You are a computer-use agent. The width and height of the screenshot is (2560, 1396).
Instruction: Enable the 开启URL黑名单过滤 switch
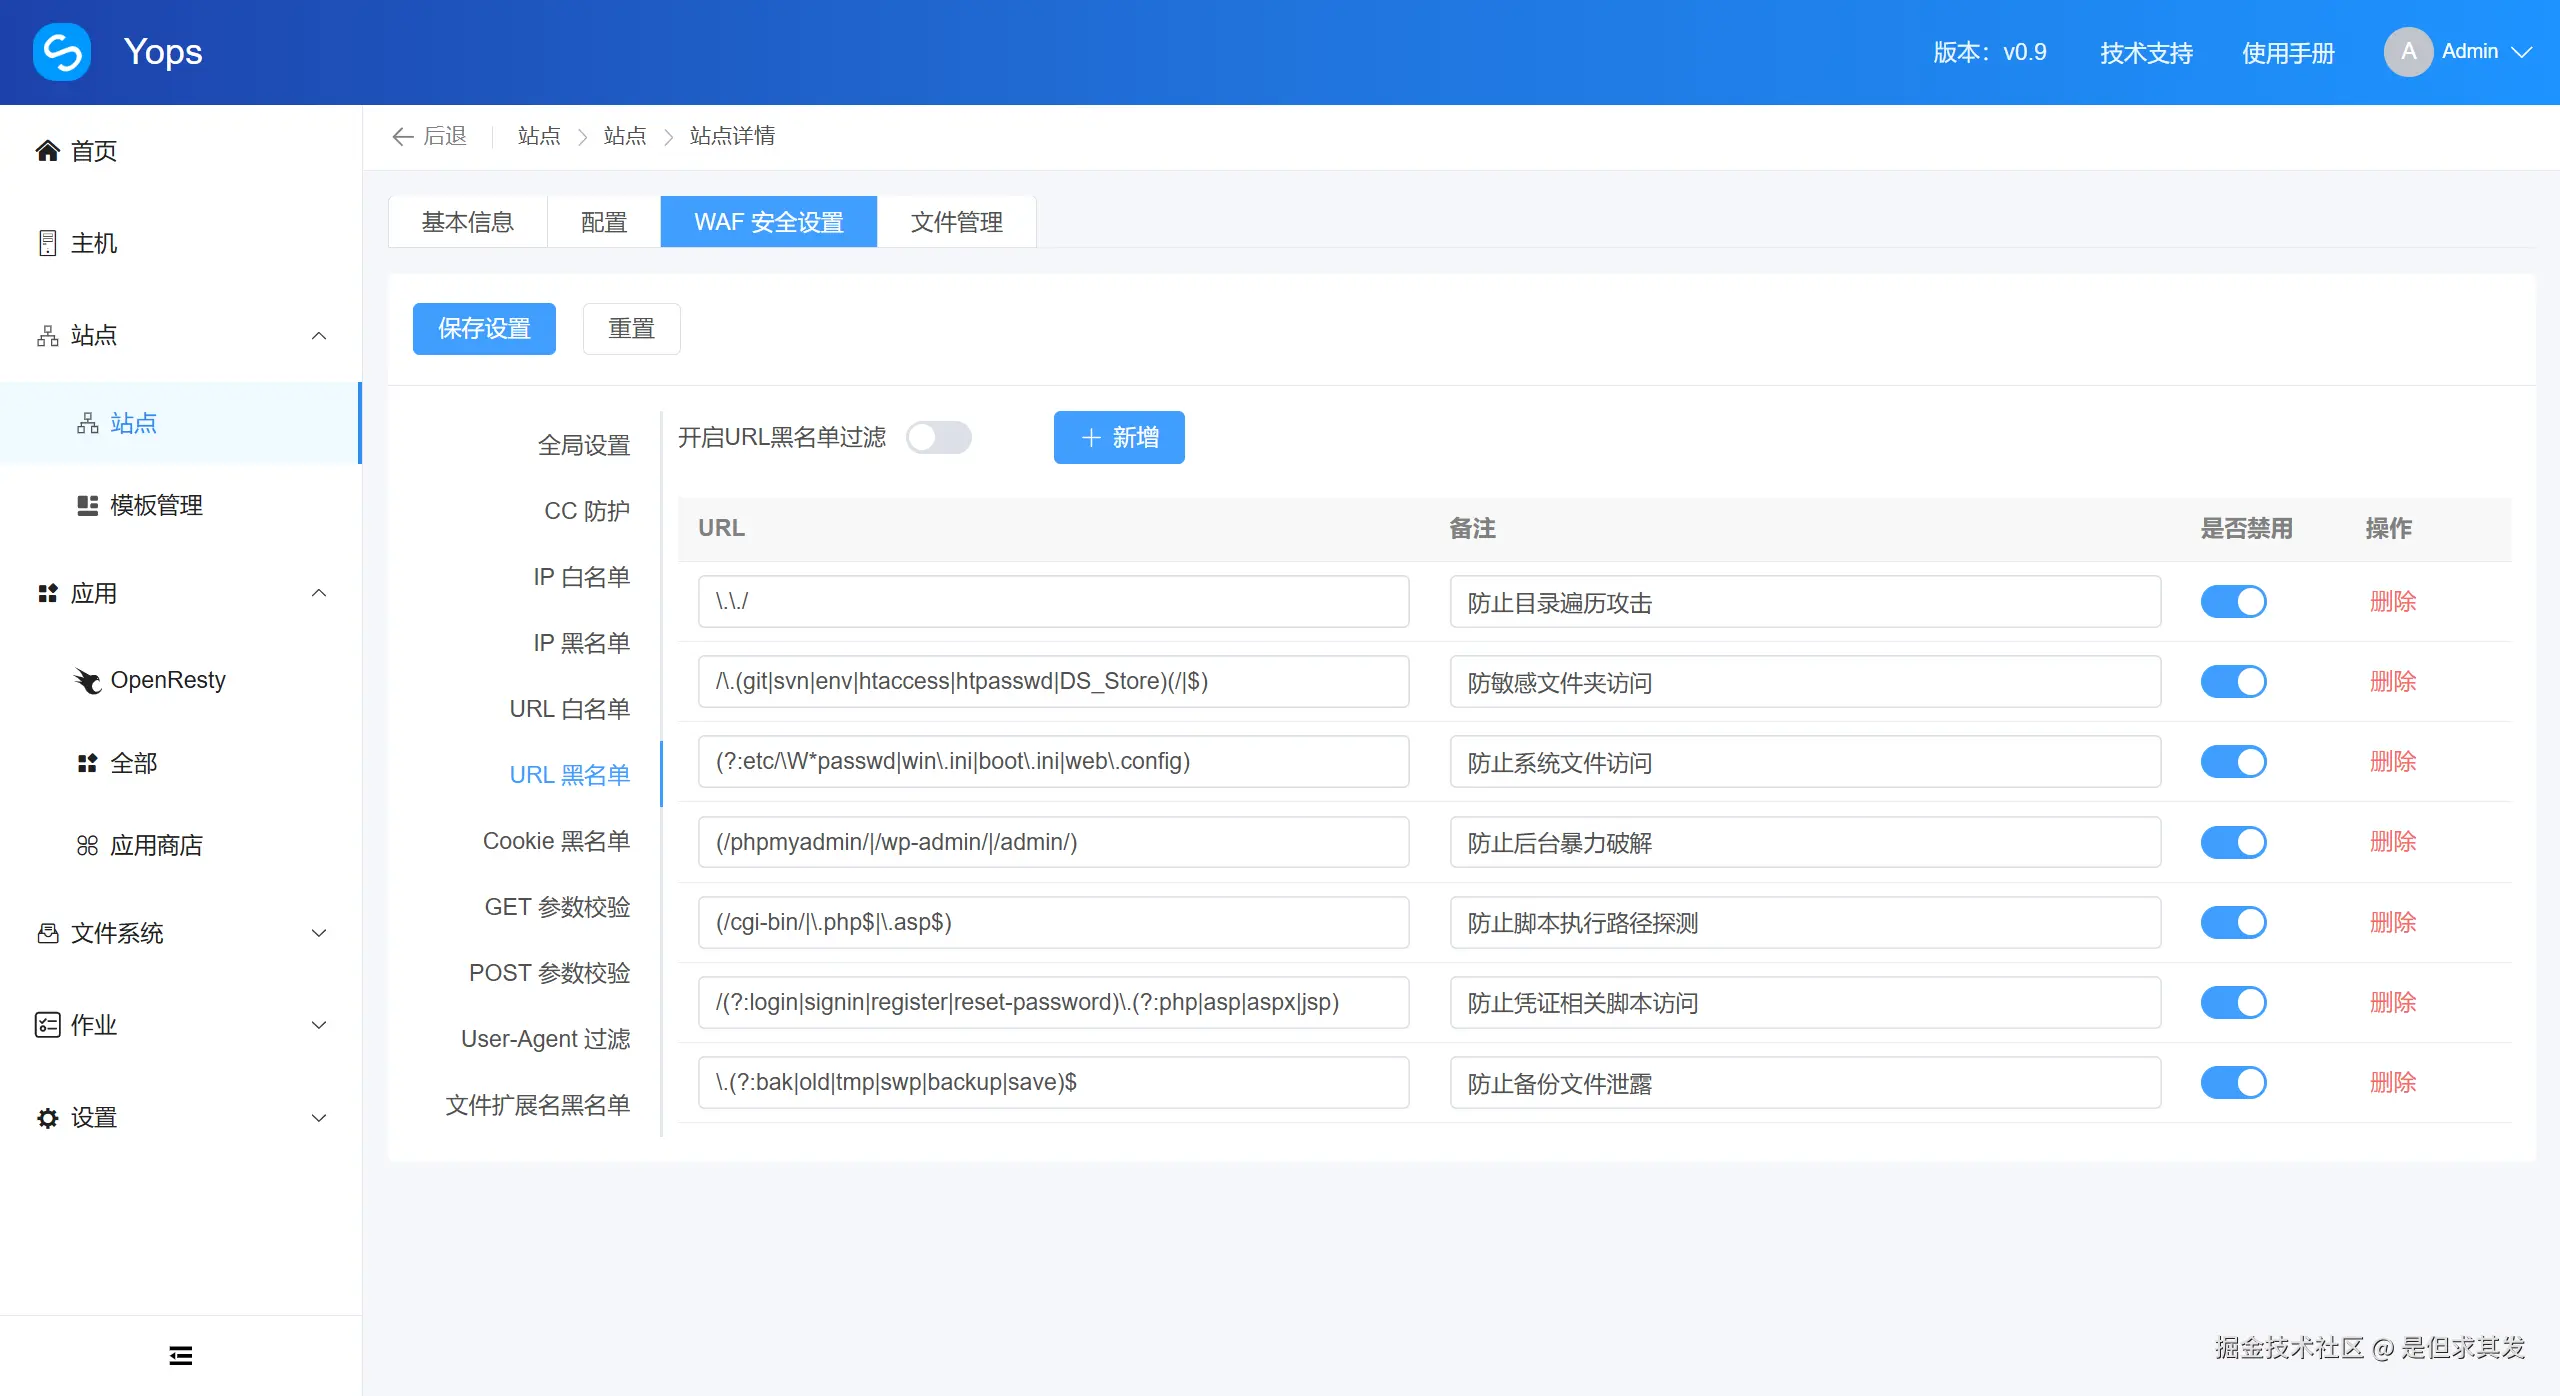click(938, 437)
